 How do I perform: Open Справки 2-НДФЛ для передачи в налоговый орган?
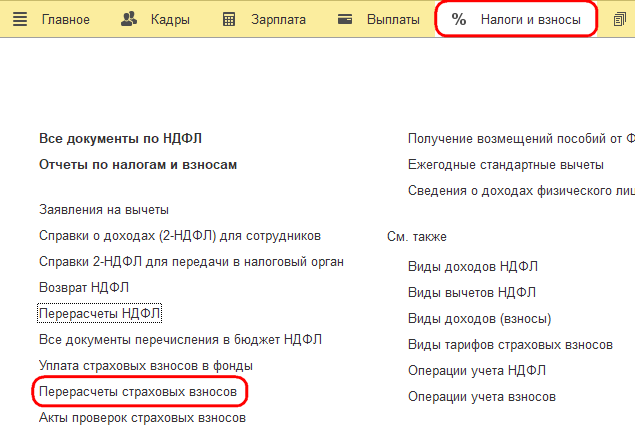tap(191, 262)
